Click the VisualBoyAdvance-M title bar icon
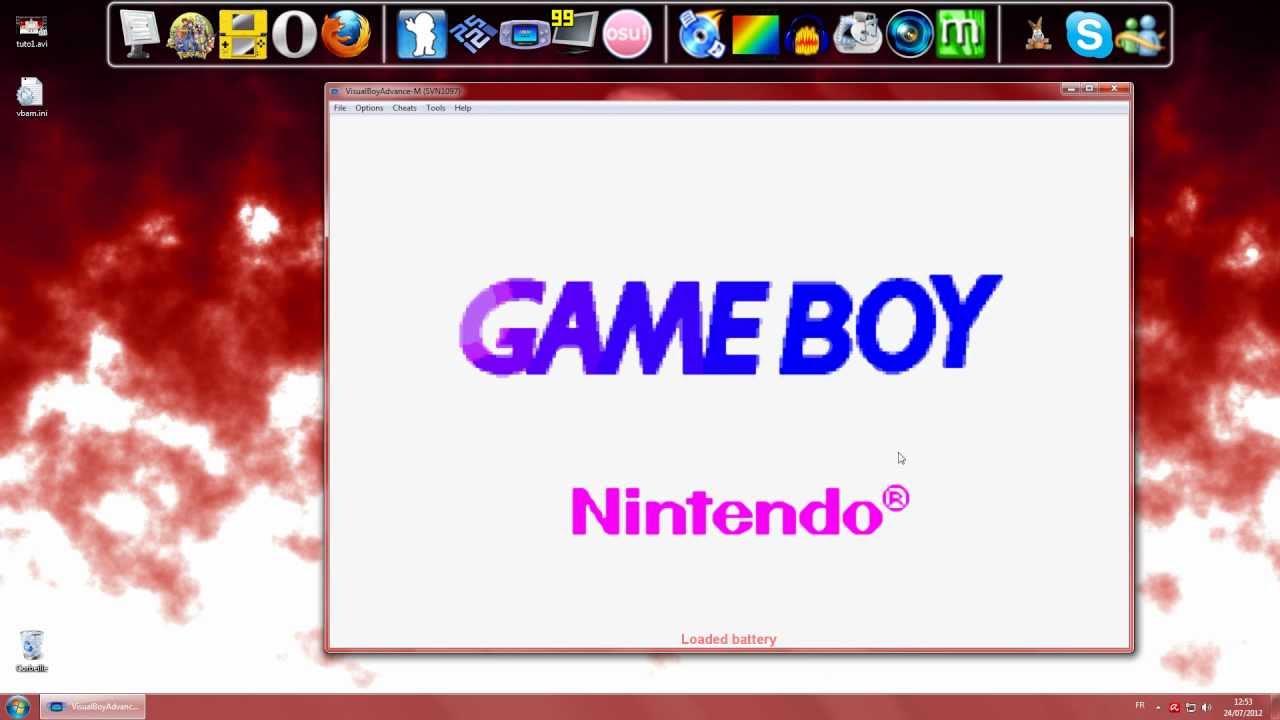Viewport: 1280px width, 720px height. pyautogui.click(x=335, y=91)
